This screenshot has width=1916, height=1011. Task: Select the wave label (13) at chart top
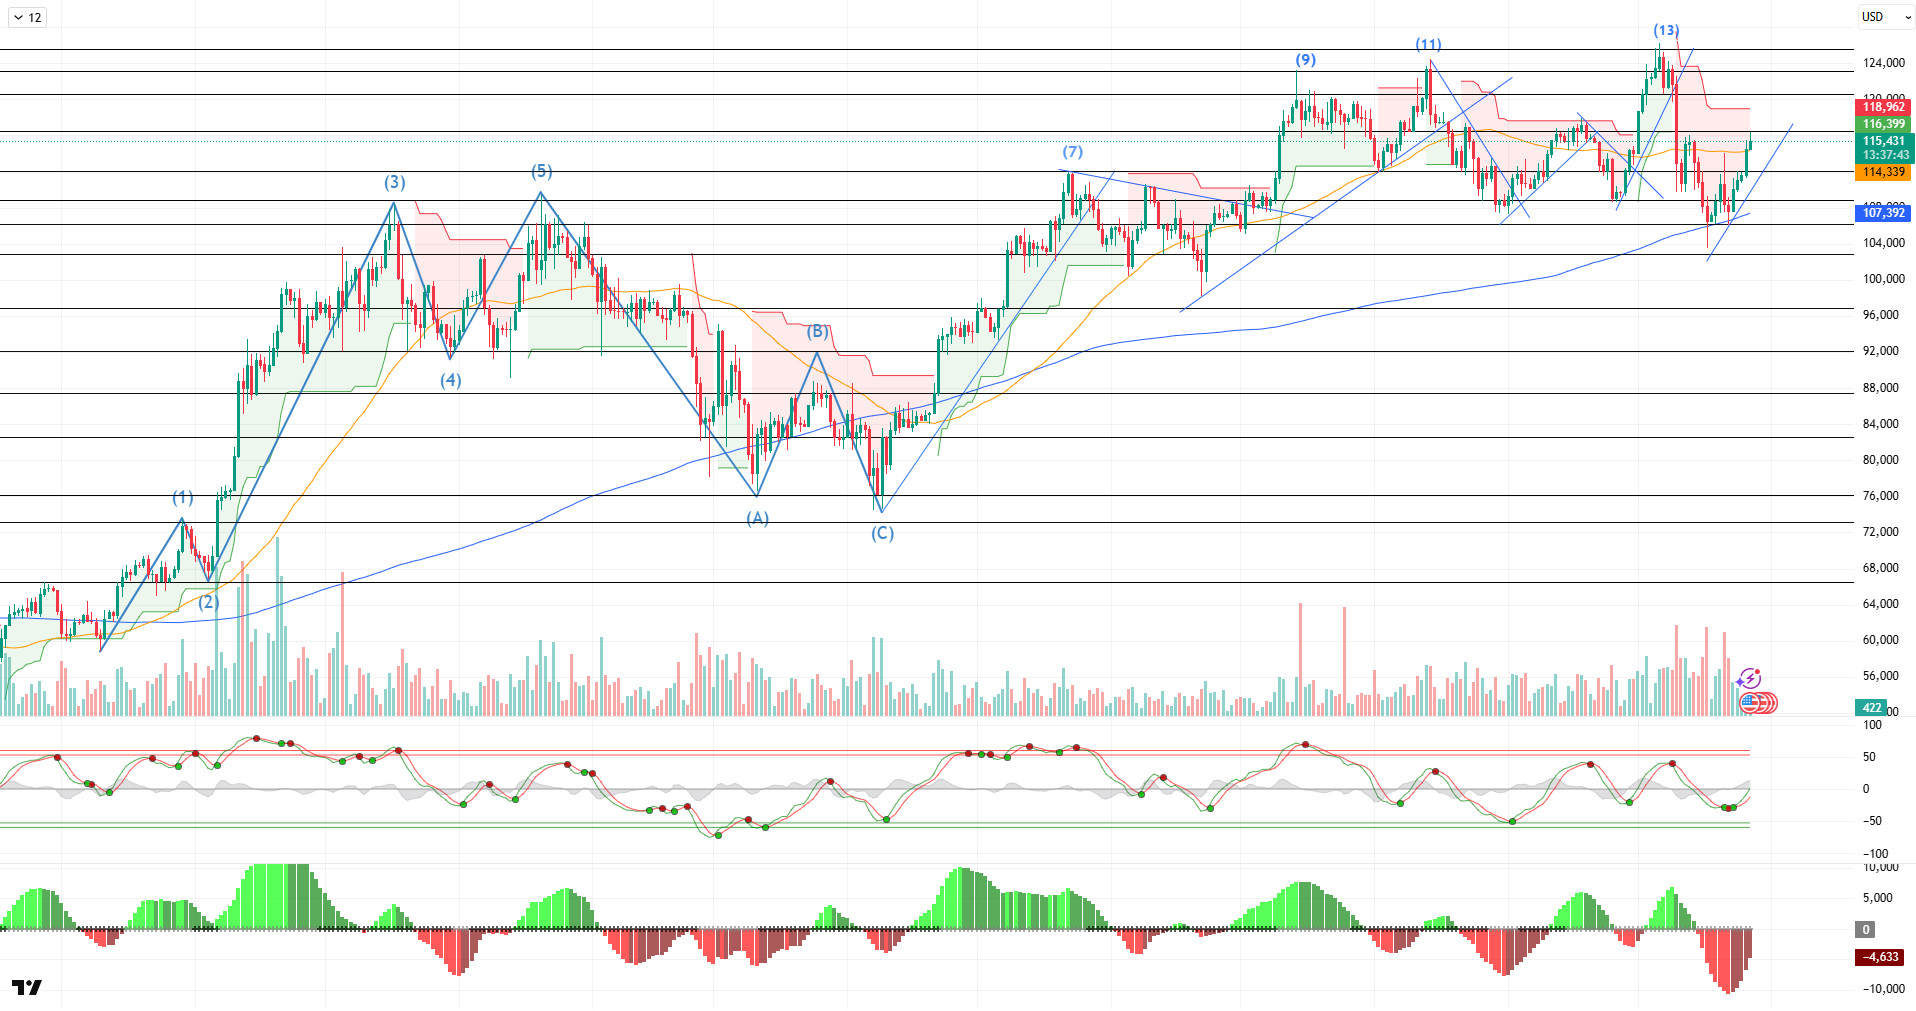[1666, 30]
